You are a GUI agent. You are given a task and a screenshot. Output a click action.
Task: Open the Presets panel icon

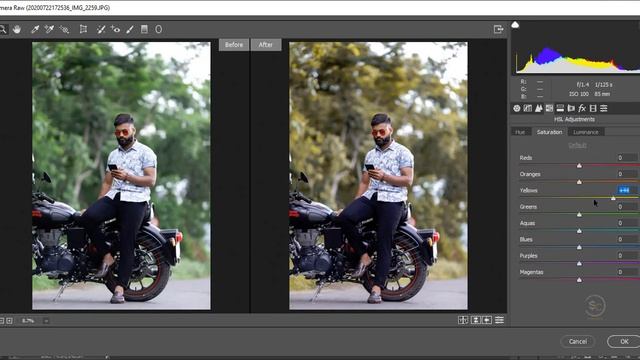(x=604, y=108)
